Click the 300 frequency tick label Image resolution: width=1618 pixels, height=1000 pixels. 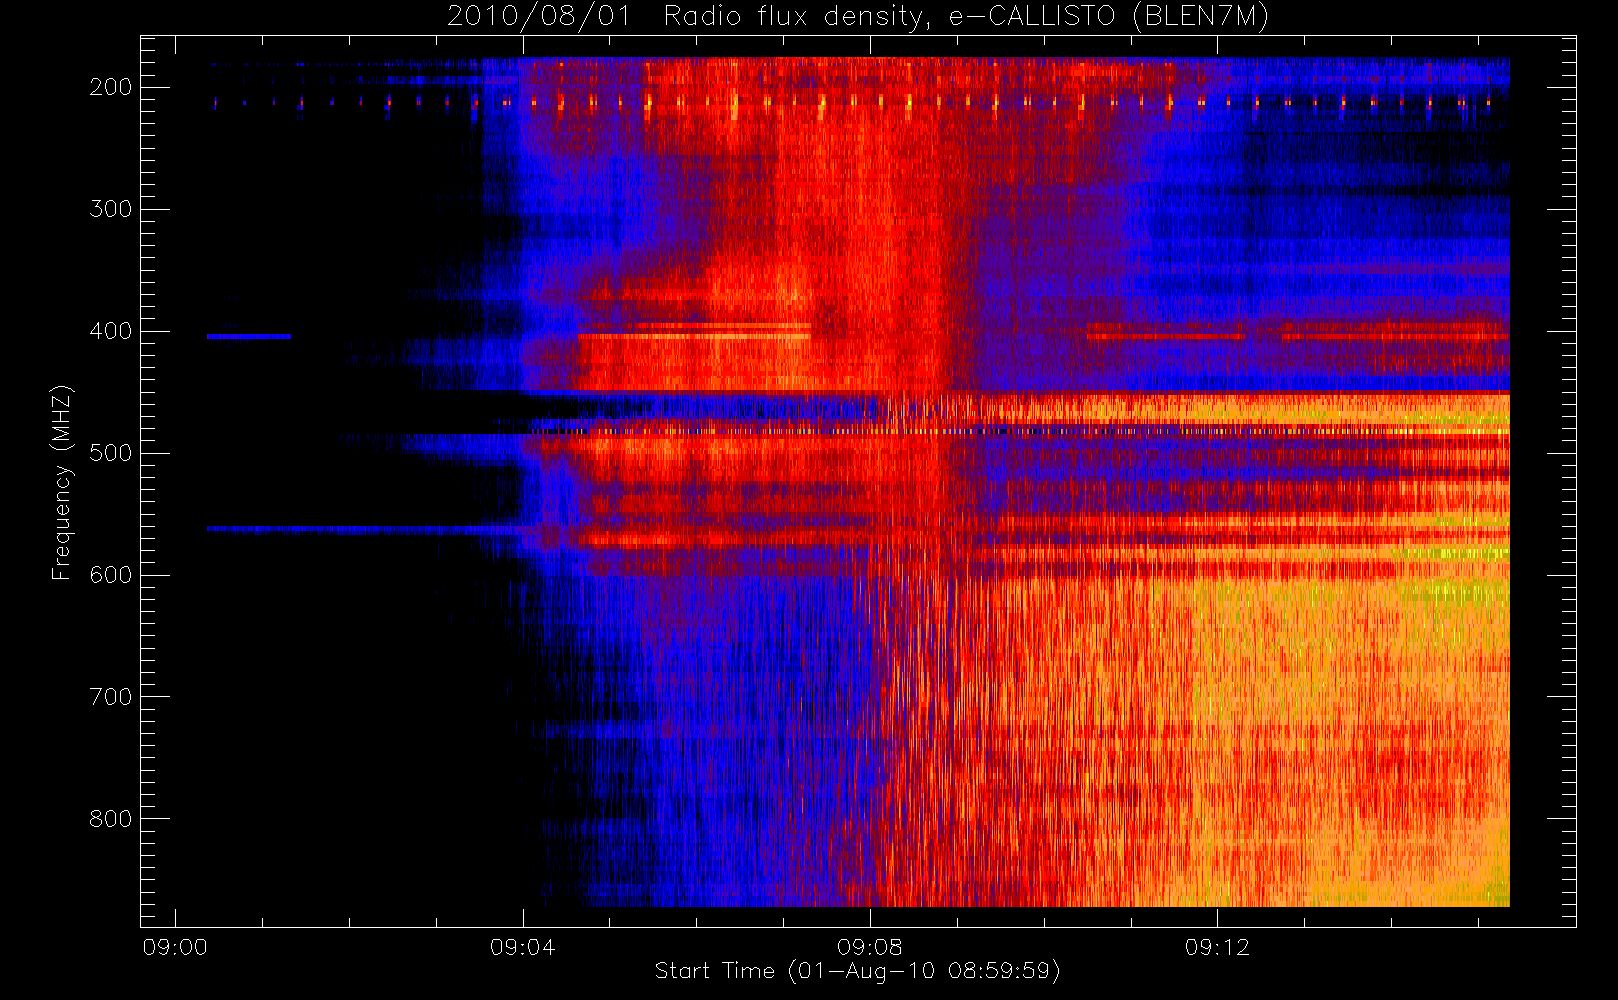point(111,209)
